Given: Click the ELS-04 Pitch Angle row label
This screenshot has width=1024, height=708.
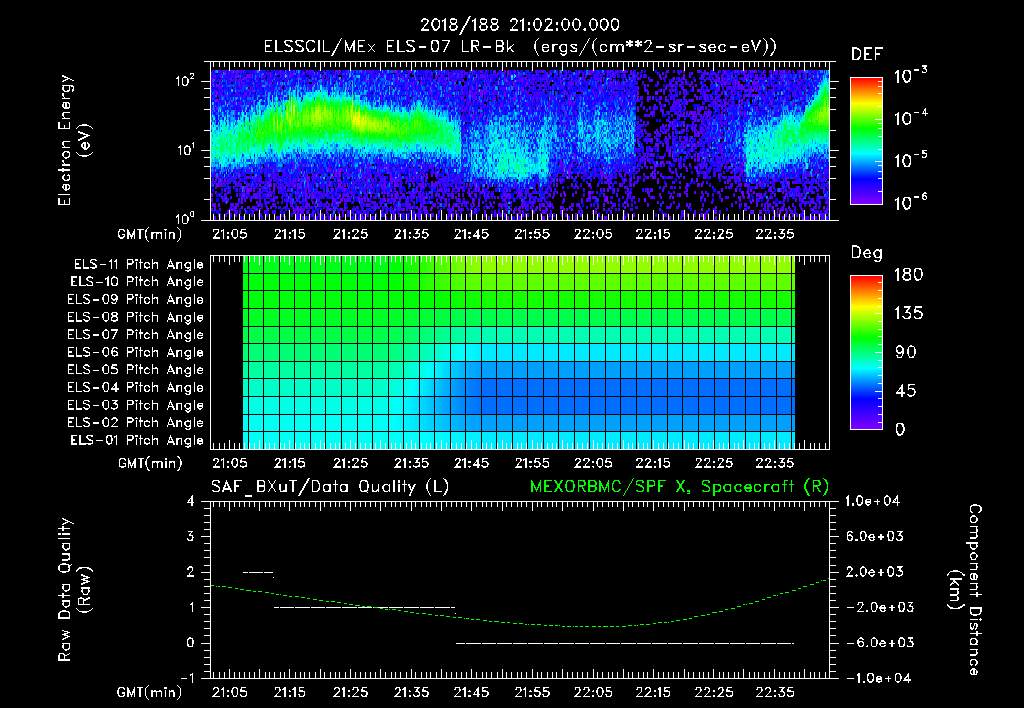Looking at the screenshot, I should pos(136,388).
